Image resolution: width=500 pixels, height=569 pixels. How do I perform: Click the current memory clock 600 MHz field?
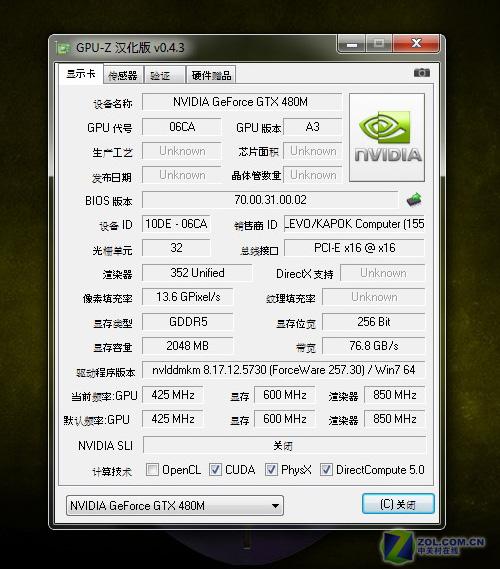(284, 395)
